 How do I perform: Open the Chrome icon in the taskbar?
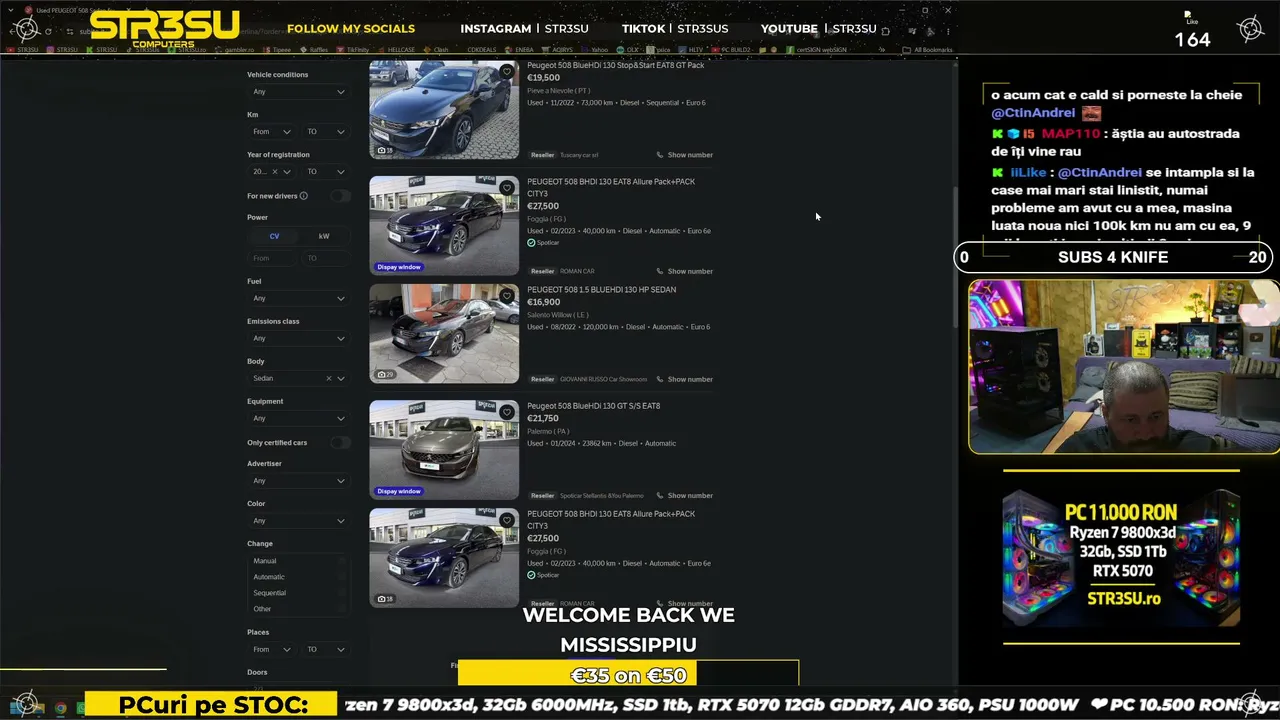coord(61,708)
